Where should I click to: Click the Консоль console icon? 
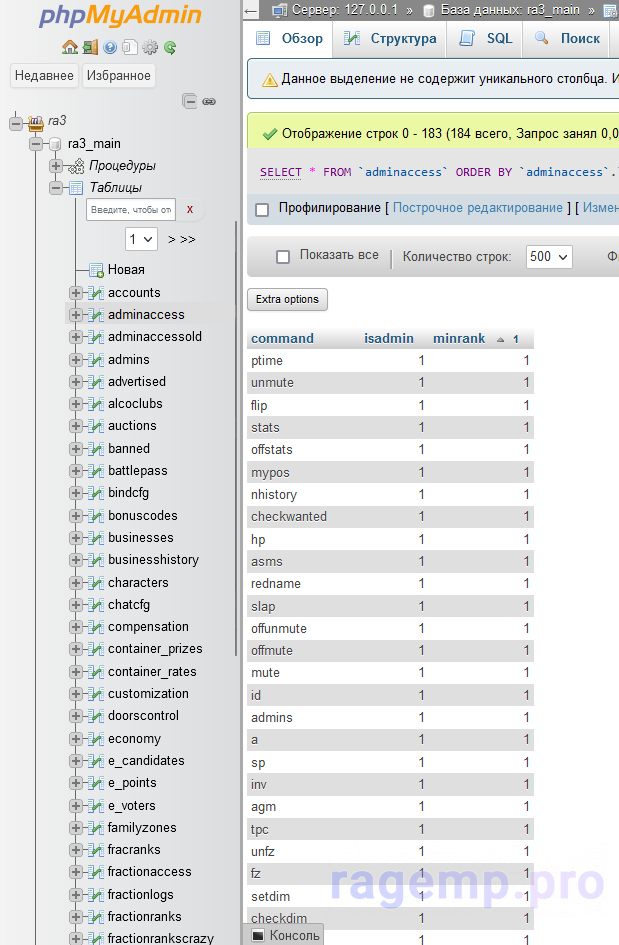coord(258,935)
